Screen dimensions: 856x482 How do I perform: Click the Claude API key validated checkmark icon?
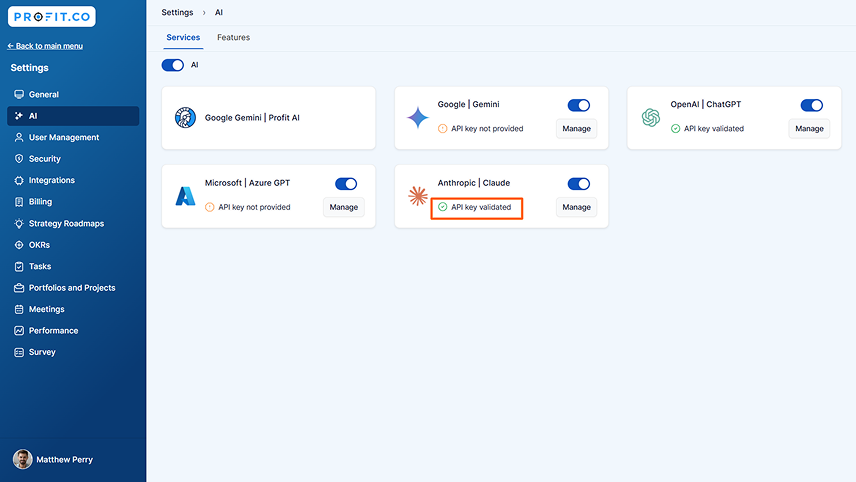pos(443,207)
